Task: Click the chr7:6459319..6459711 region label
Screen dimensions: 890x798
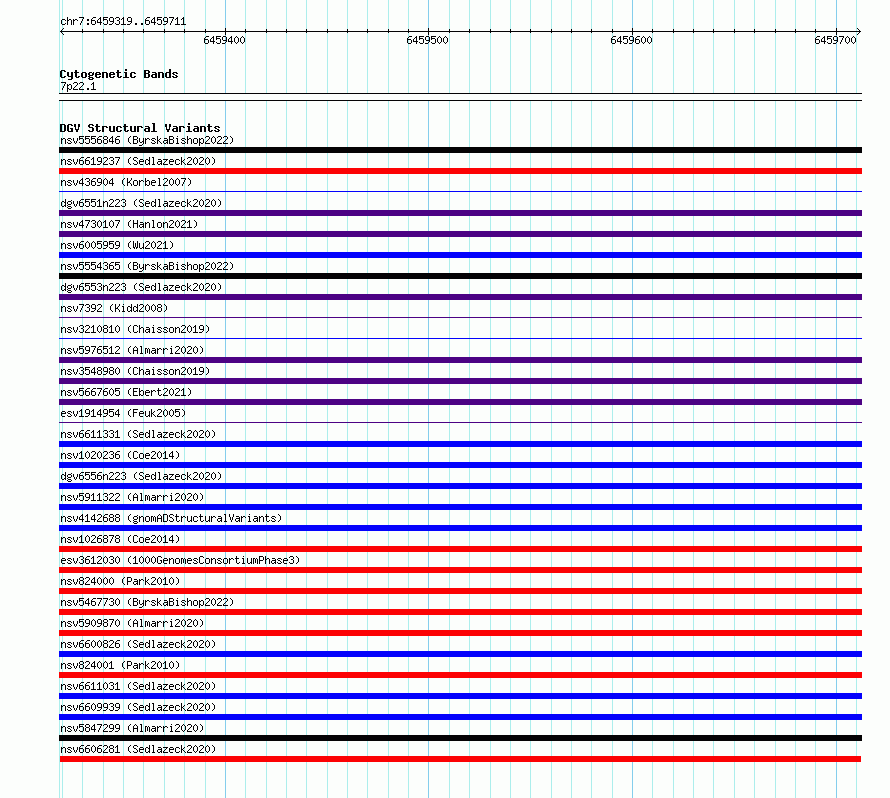Action: tap(123, 21)
